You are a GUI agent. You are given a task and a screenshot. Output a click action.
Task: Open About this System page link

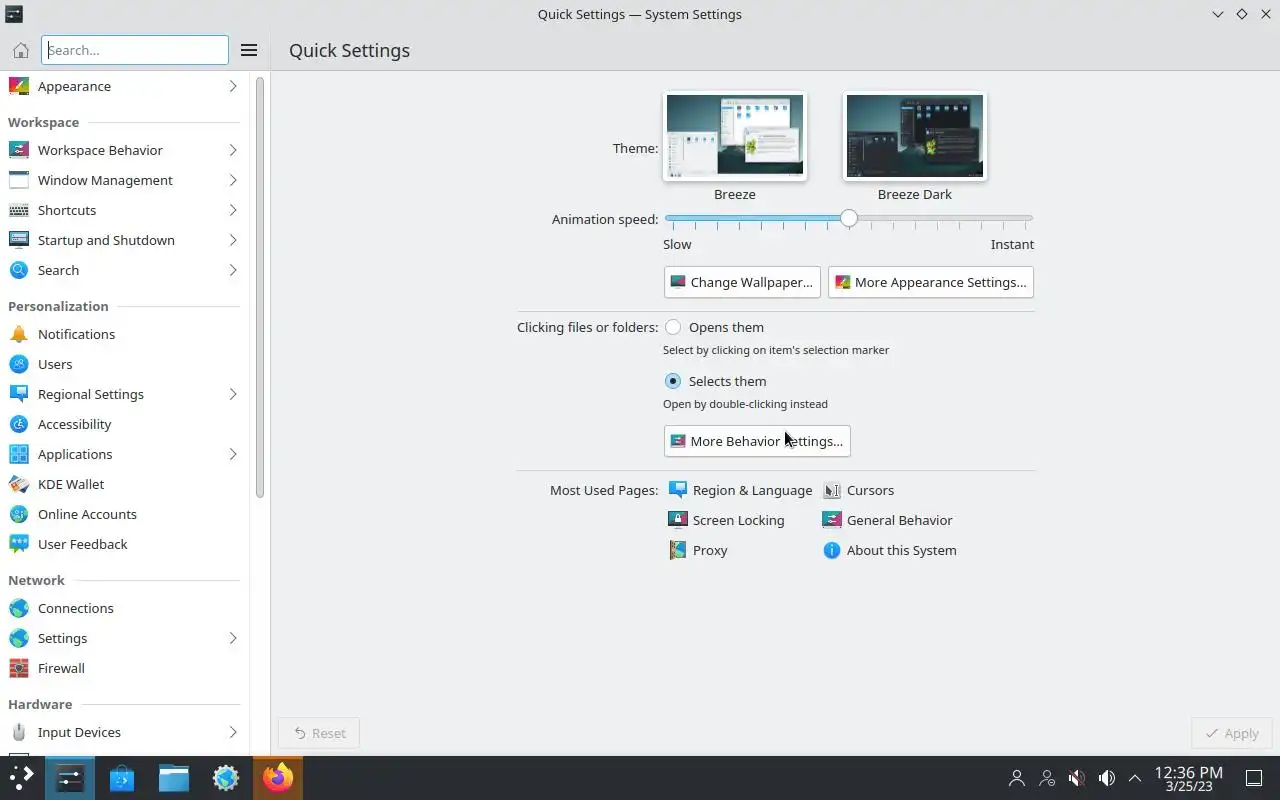889,550
